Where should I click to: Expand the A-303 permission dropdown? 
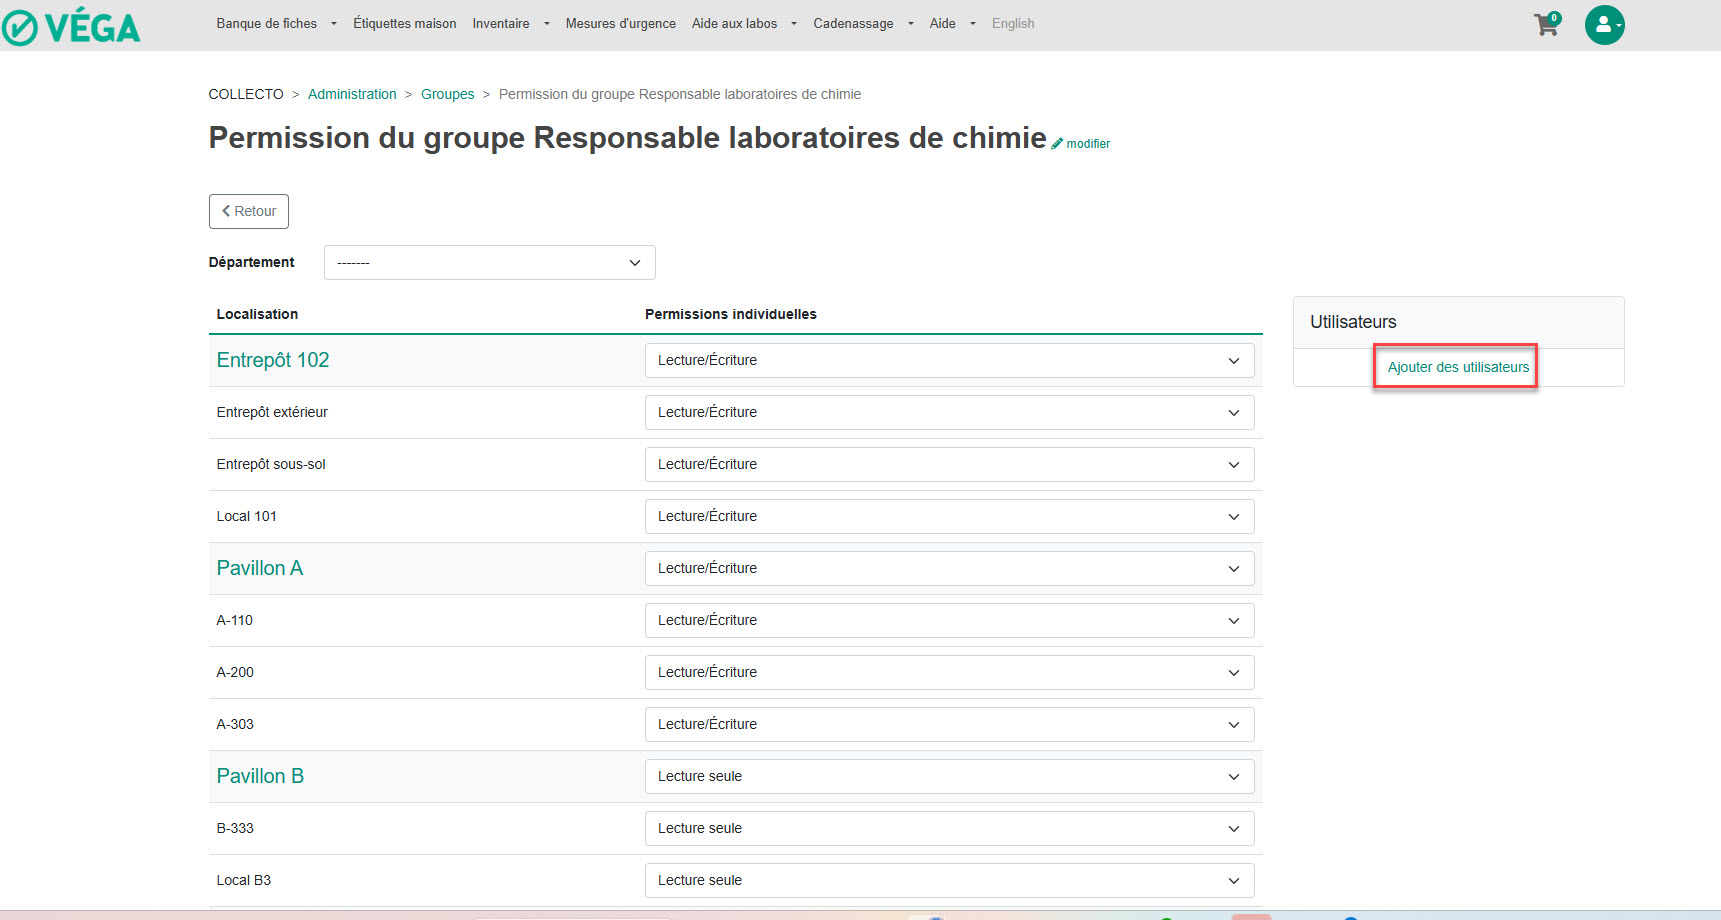pos(948,725)
